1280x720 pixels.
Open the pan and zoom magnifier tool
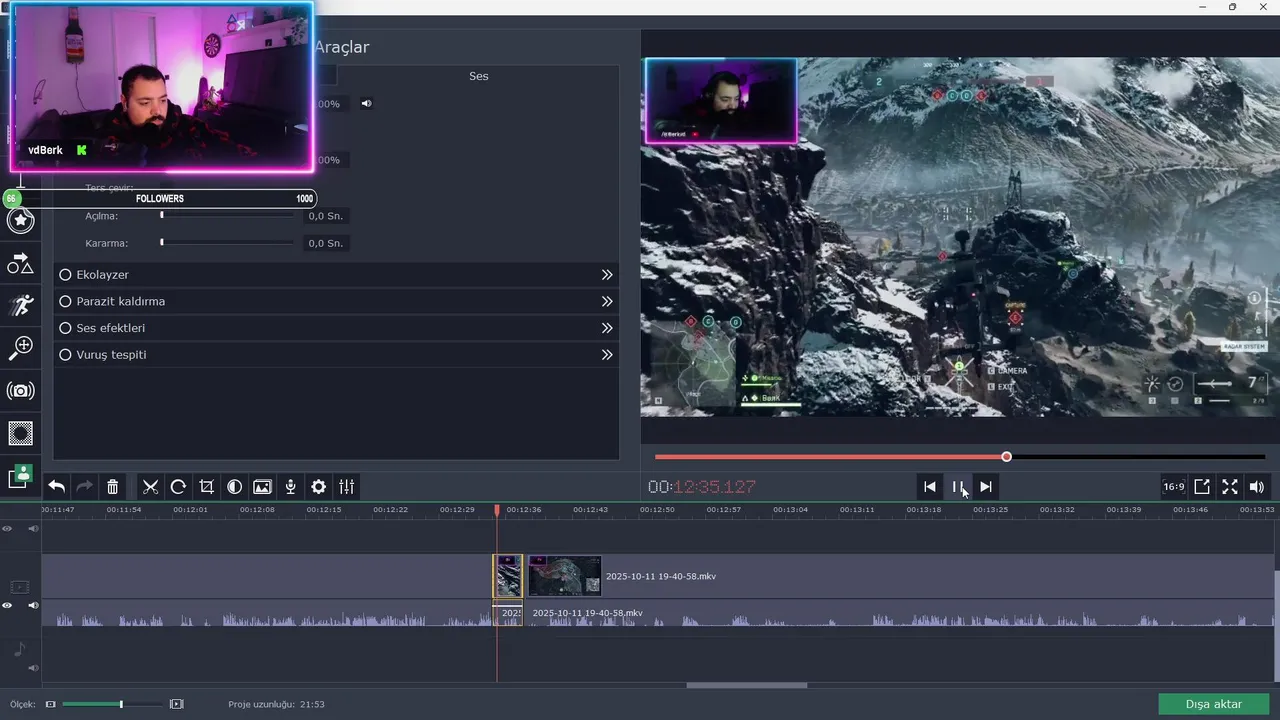pos(20,347)
